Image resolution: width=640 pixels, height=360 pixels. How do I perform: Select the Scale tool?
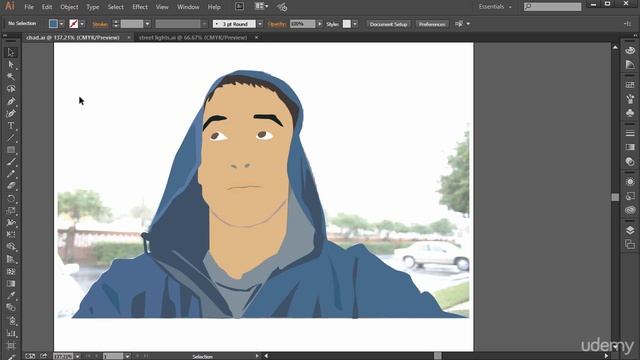coord(11,211)
